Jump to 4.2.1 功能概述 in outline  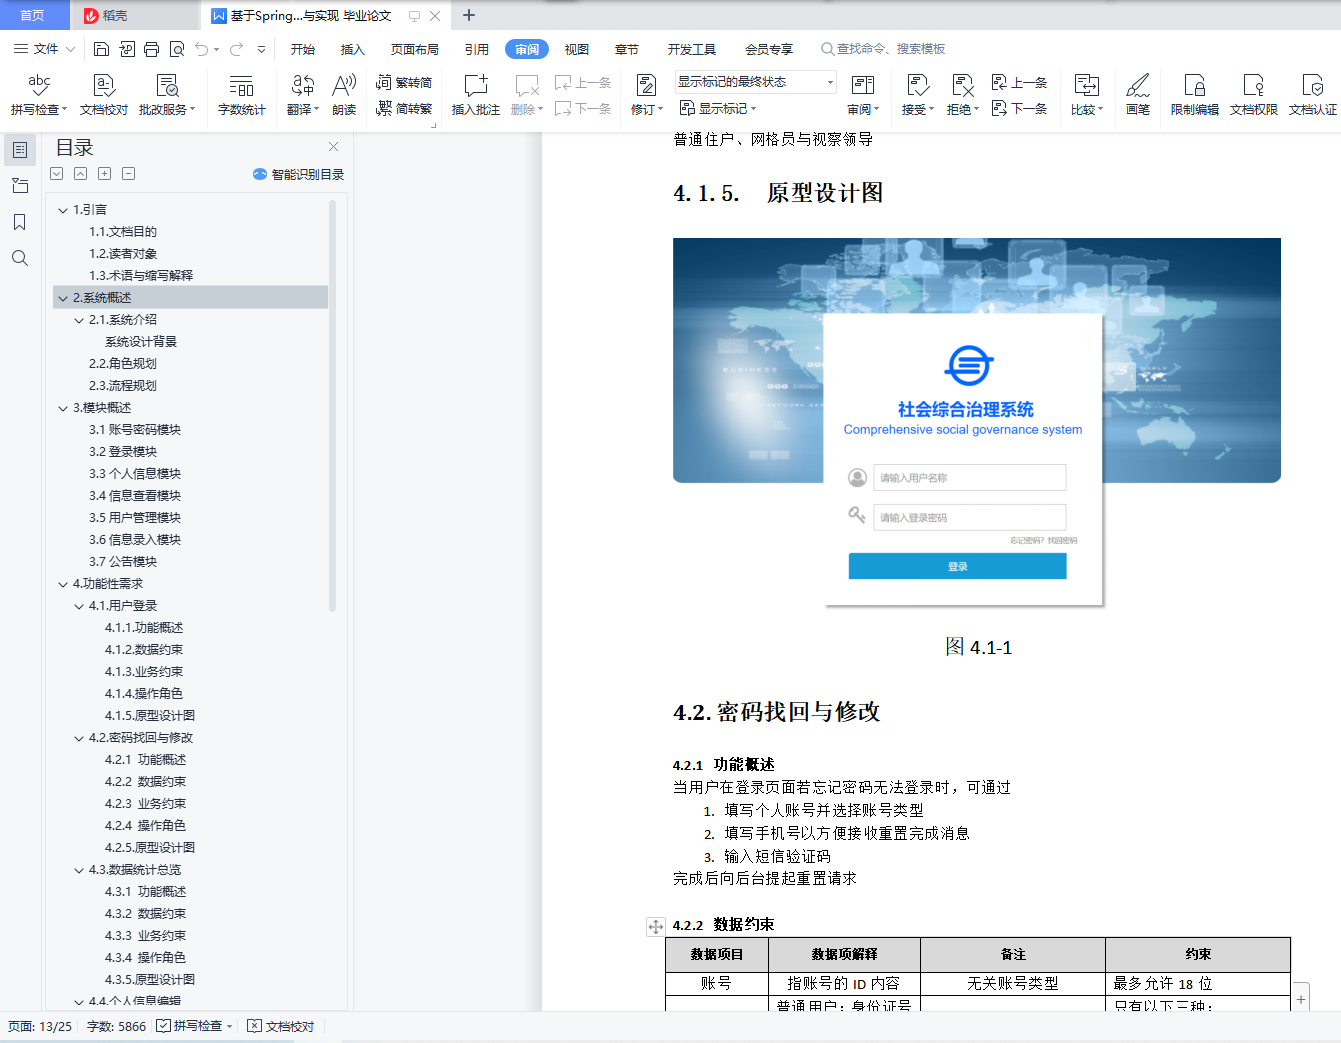pyautogui.click(x=146, y=760)
